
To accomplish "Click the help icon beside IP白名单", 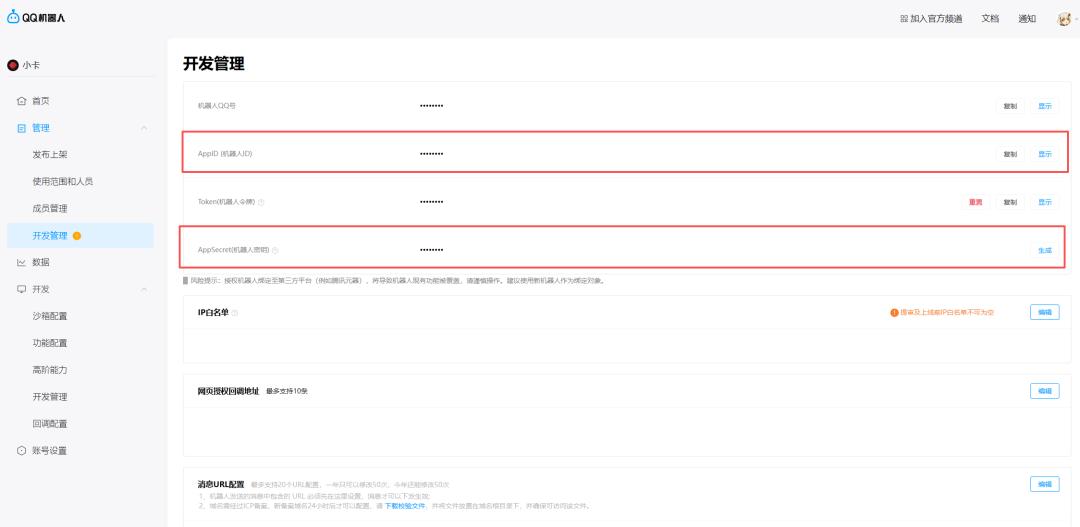I will (234, 313).
